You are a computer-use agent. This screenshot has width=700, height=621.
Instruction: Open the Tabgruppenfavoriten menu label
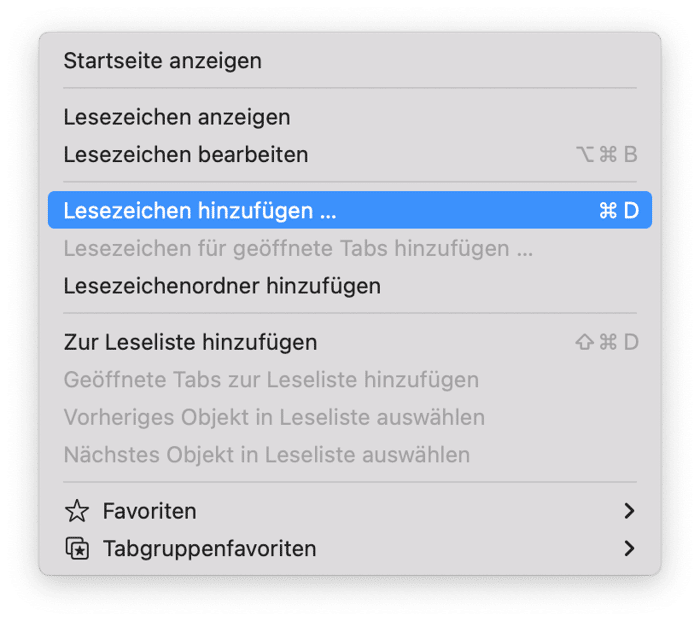pos(210,549)
